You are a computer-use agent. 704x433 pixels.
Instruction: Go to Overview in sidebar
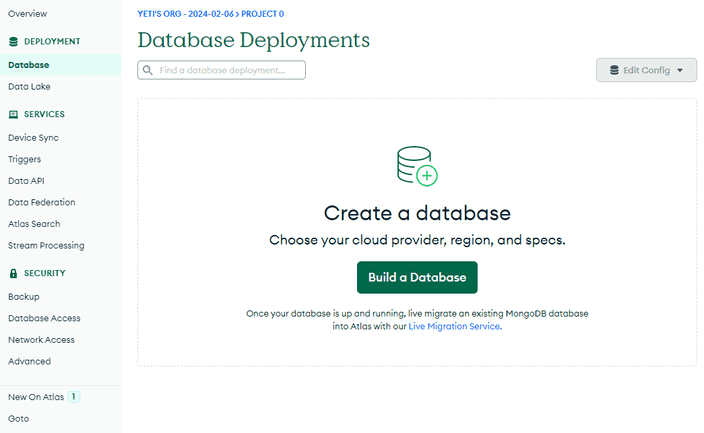[x=28, y=13]
